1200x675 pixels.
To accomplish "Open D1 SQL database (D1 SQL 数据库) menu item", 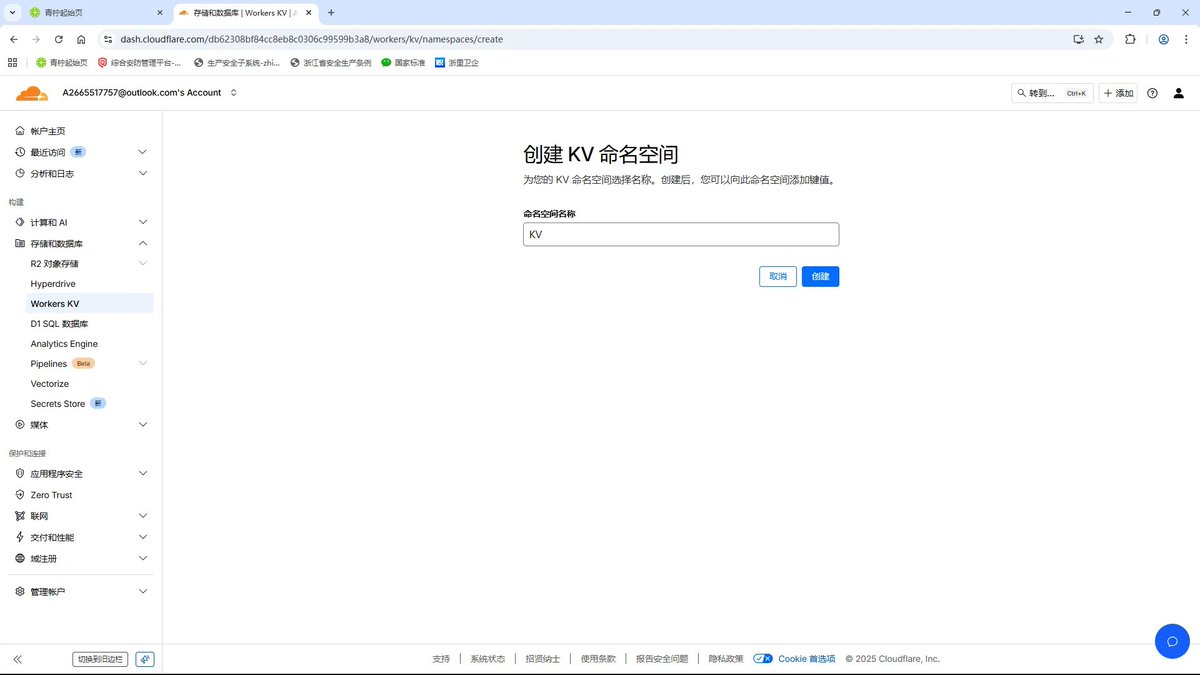I will click(x=59, y=324).
